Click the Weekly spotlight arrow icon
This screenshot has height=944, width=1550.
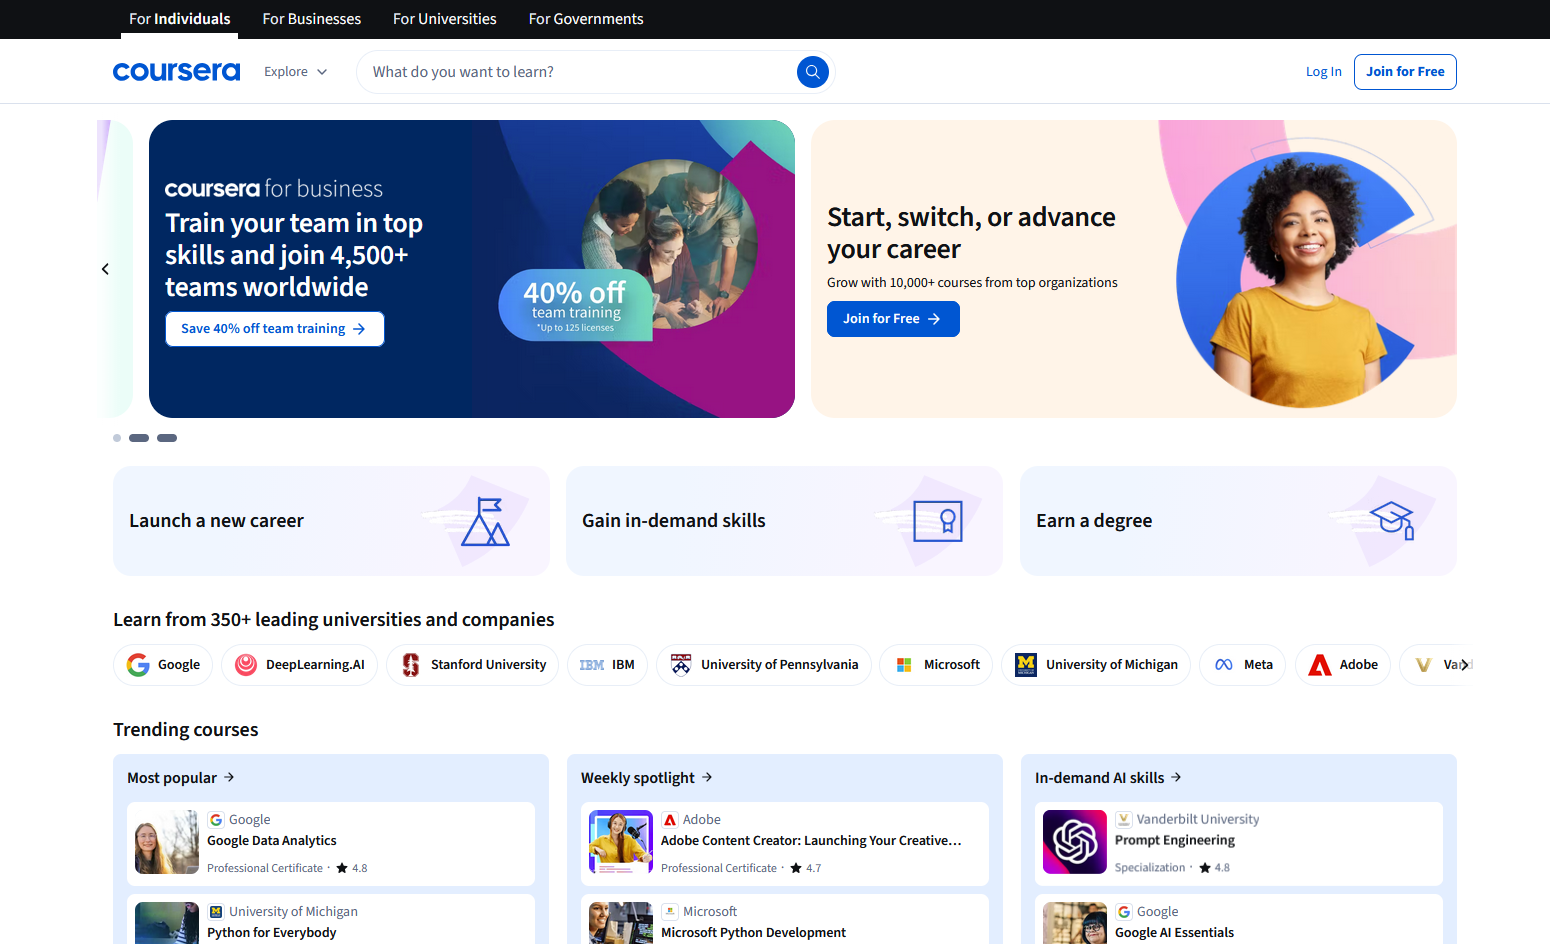[x=707, y=777]
